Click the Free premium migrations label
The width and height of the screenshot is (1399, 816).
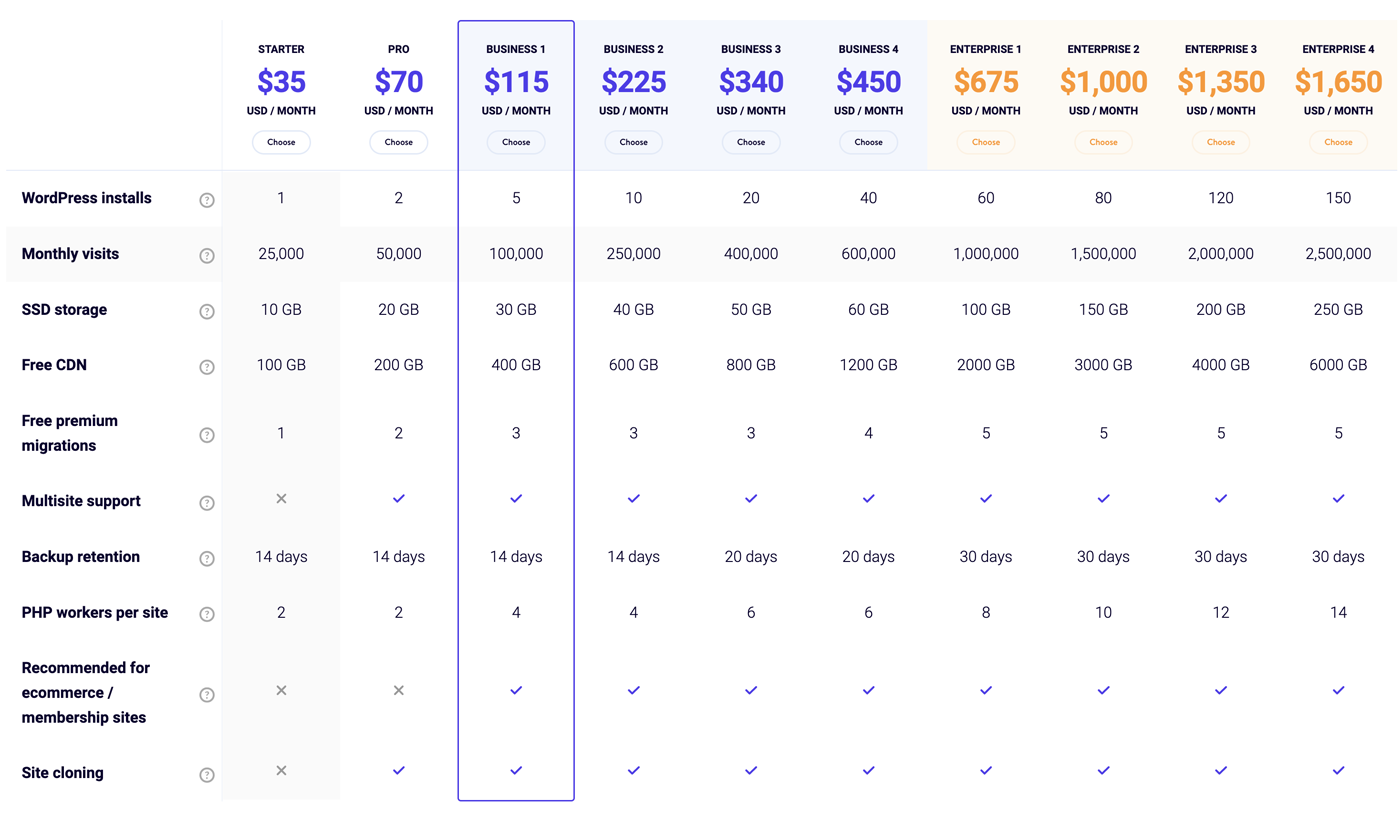coord(70,433)
